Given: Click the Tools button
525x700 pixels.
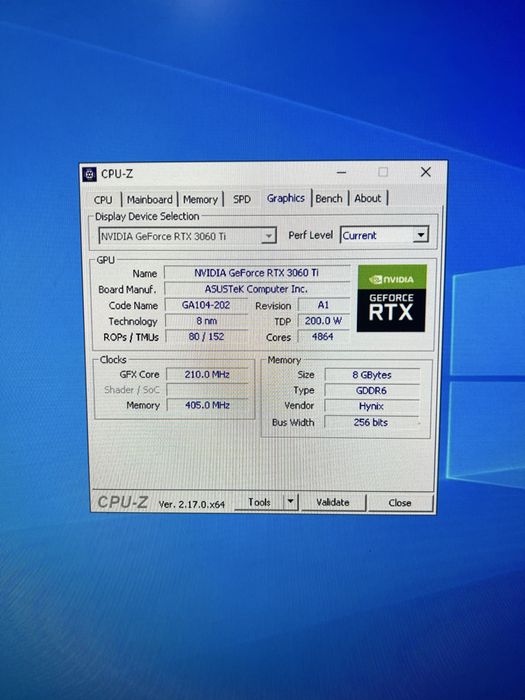Looking at the screenshot, I should 259,502.
